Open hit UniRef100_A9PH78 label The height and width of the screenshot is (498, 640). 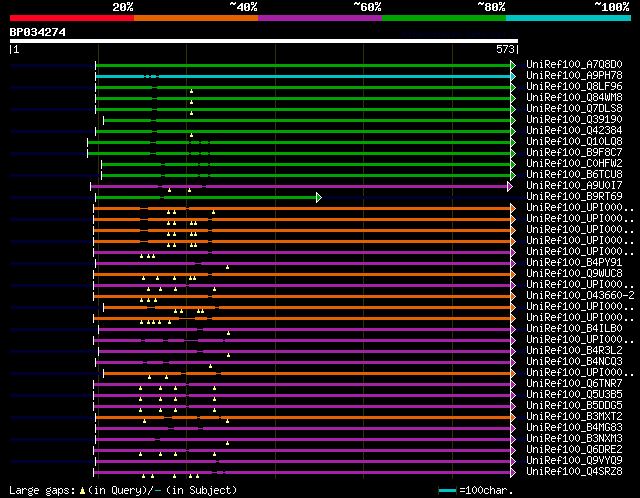click(574, 76)
